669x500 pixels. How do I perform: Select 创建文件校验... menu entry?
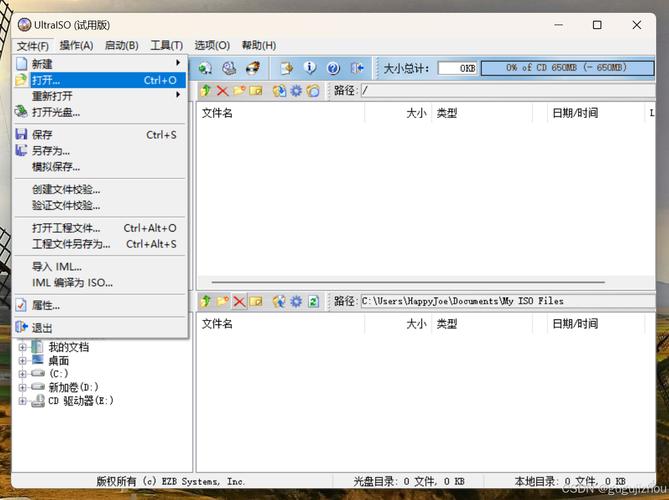pyautogui.click(x=100, y=189)
